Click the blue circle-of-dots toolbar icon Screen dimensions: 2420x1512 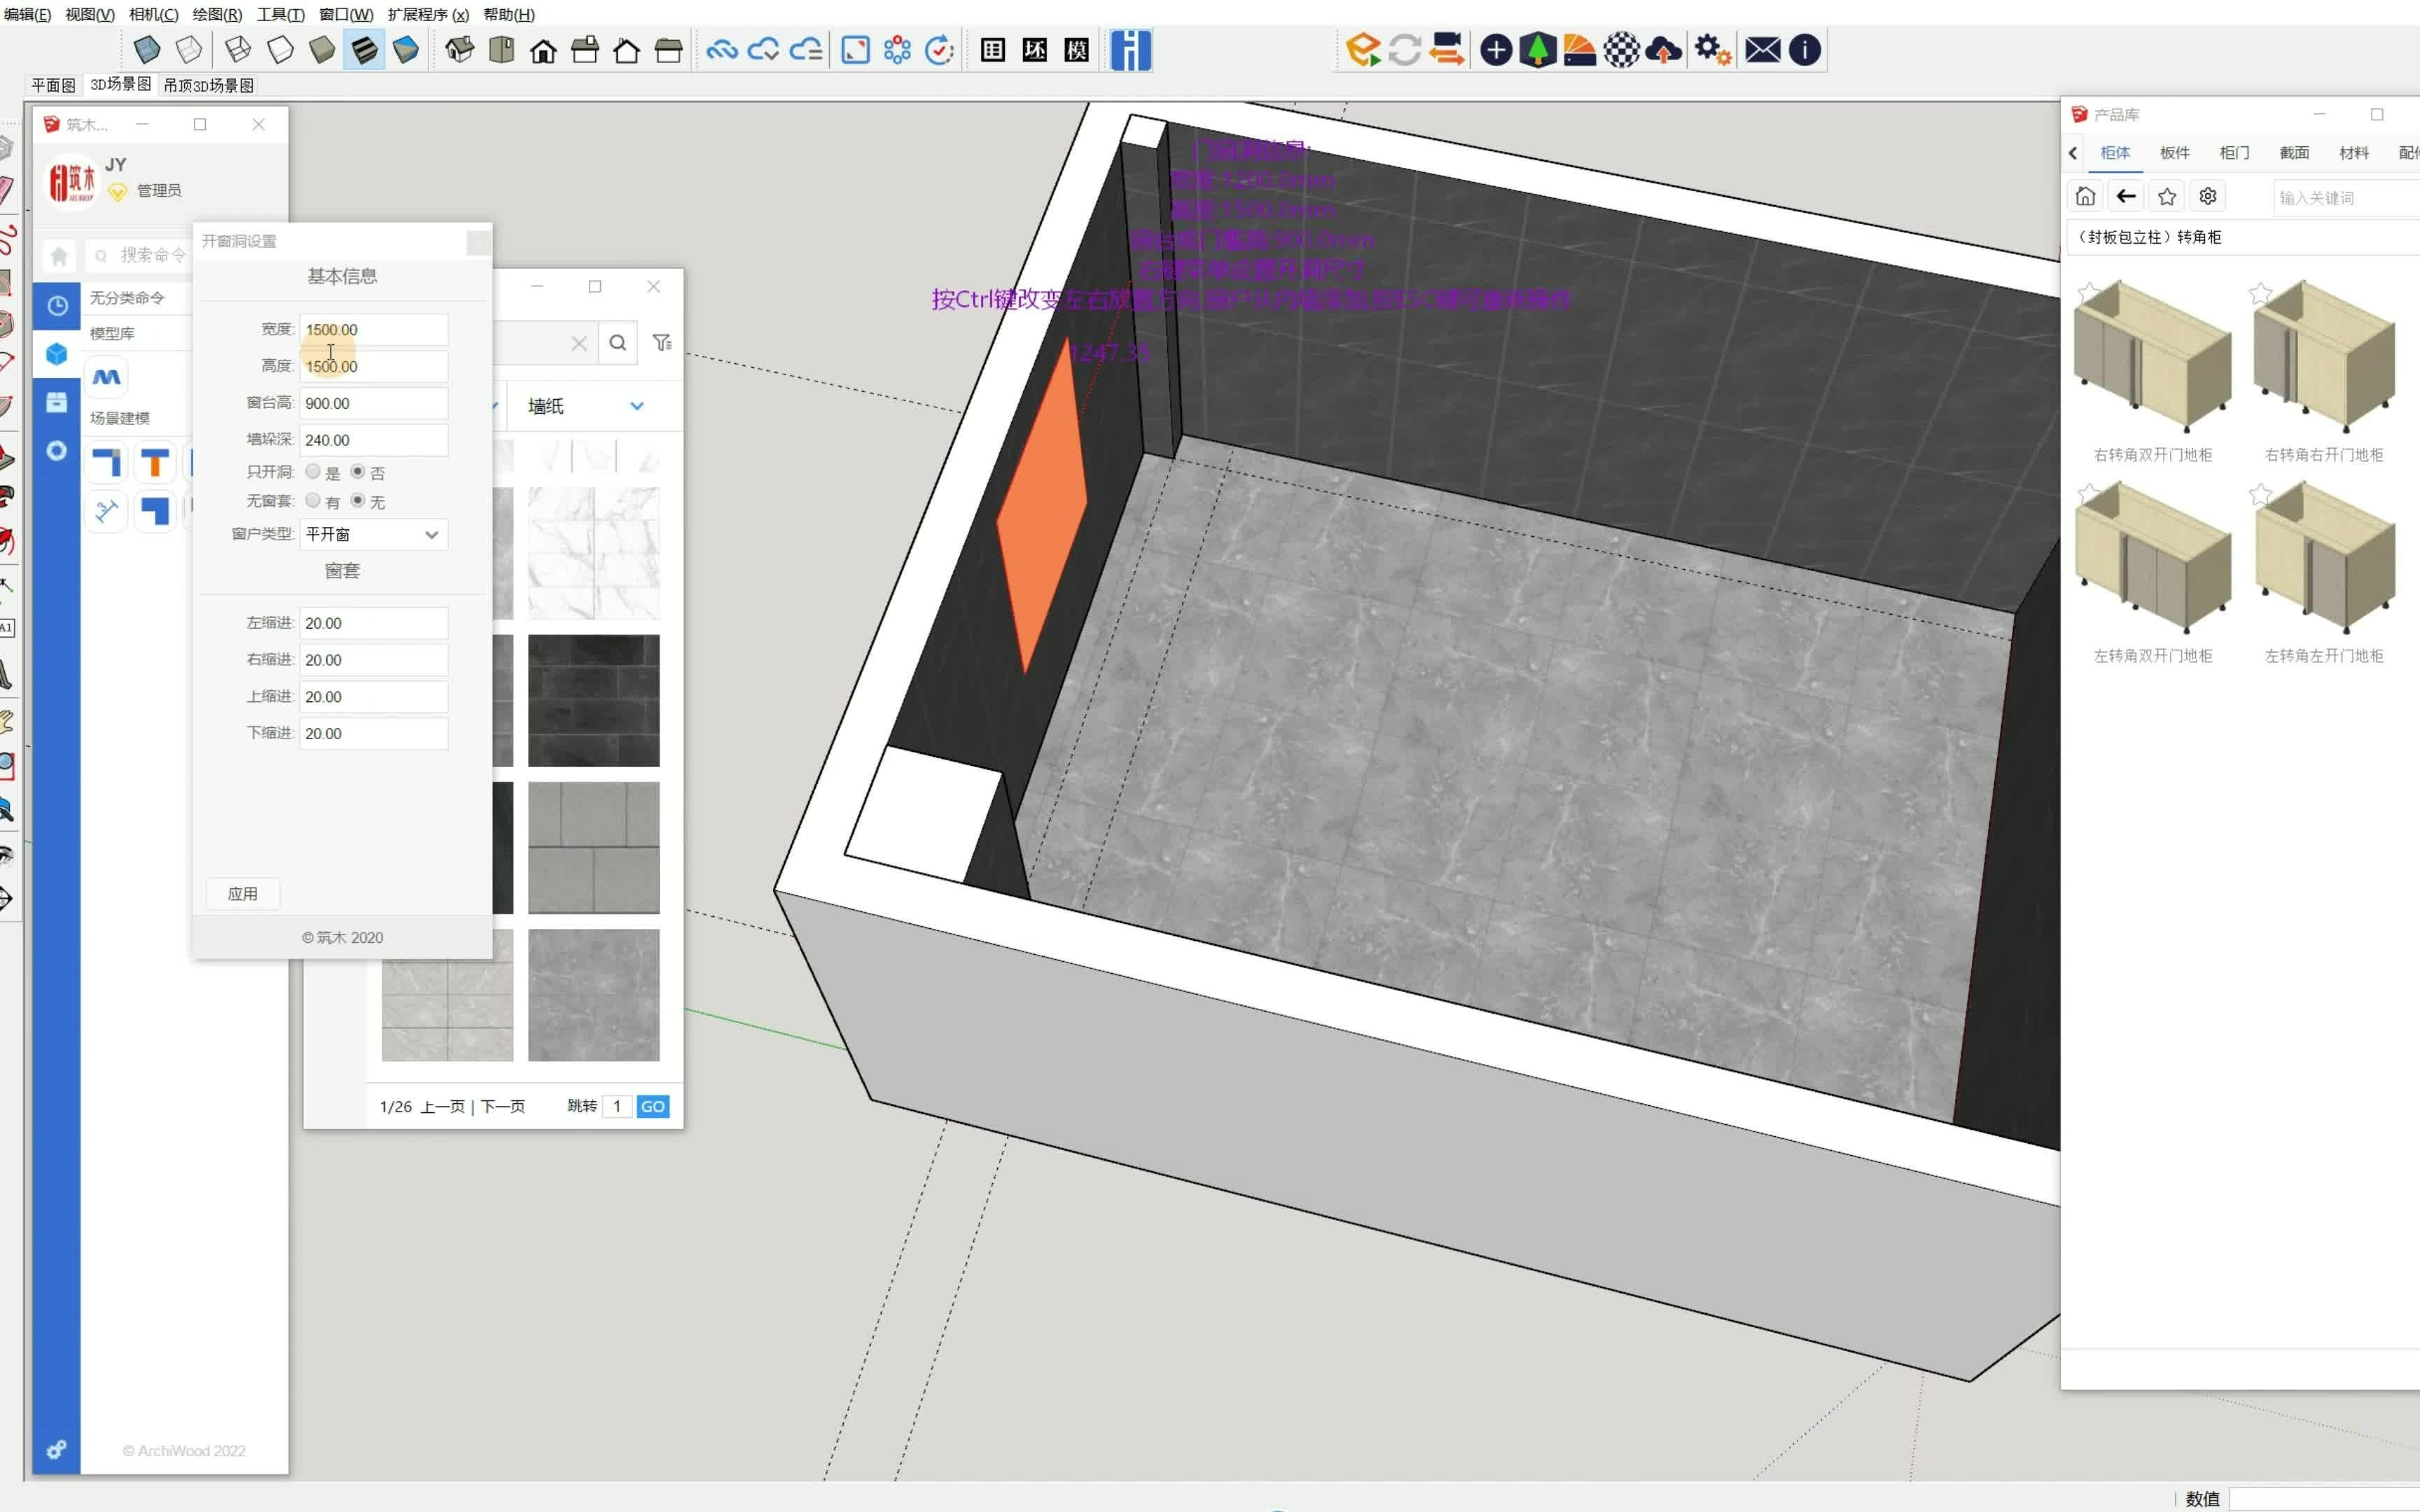(x=897, y=49)
